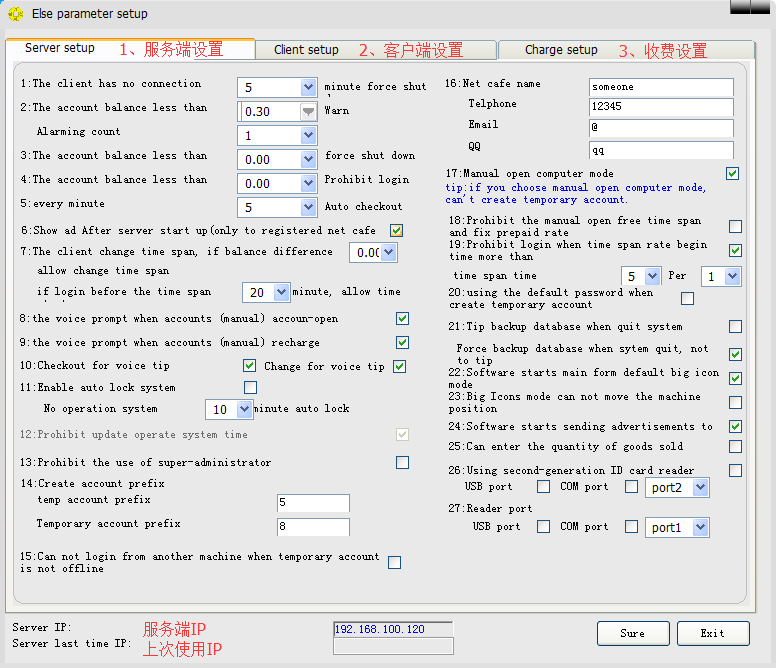Check Prohibit use of super-administrator
Screen dimensions: 776x668
402,462
